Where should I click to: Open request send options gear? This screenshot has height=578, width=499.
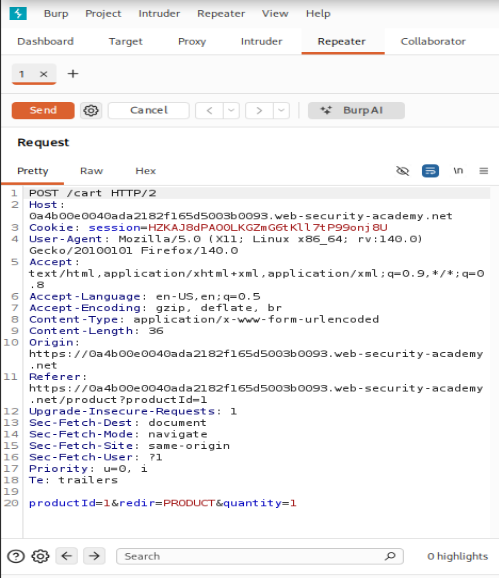[x=91, y=110]
